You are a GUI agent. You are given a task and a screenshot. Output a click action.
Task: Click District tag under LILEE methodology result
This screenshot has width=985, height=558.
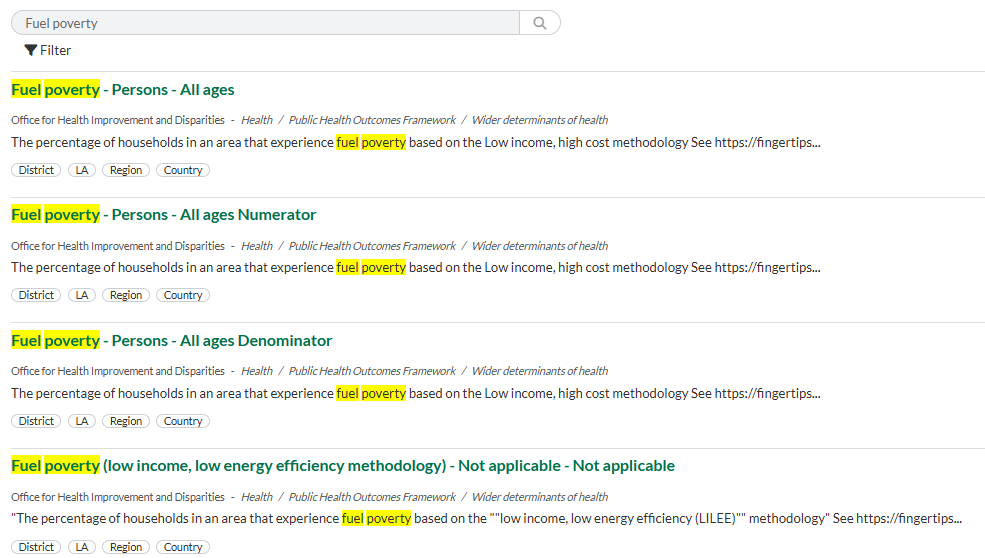[36, 547]
